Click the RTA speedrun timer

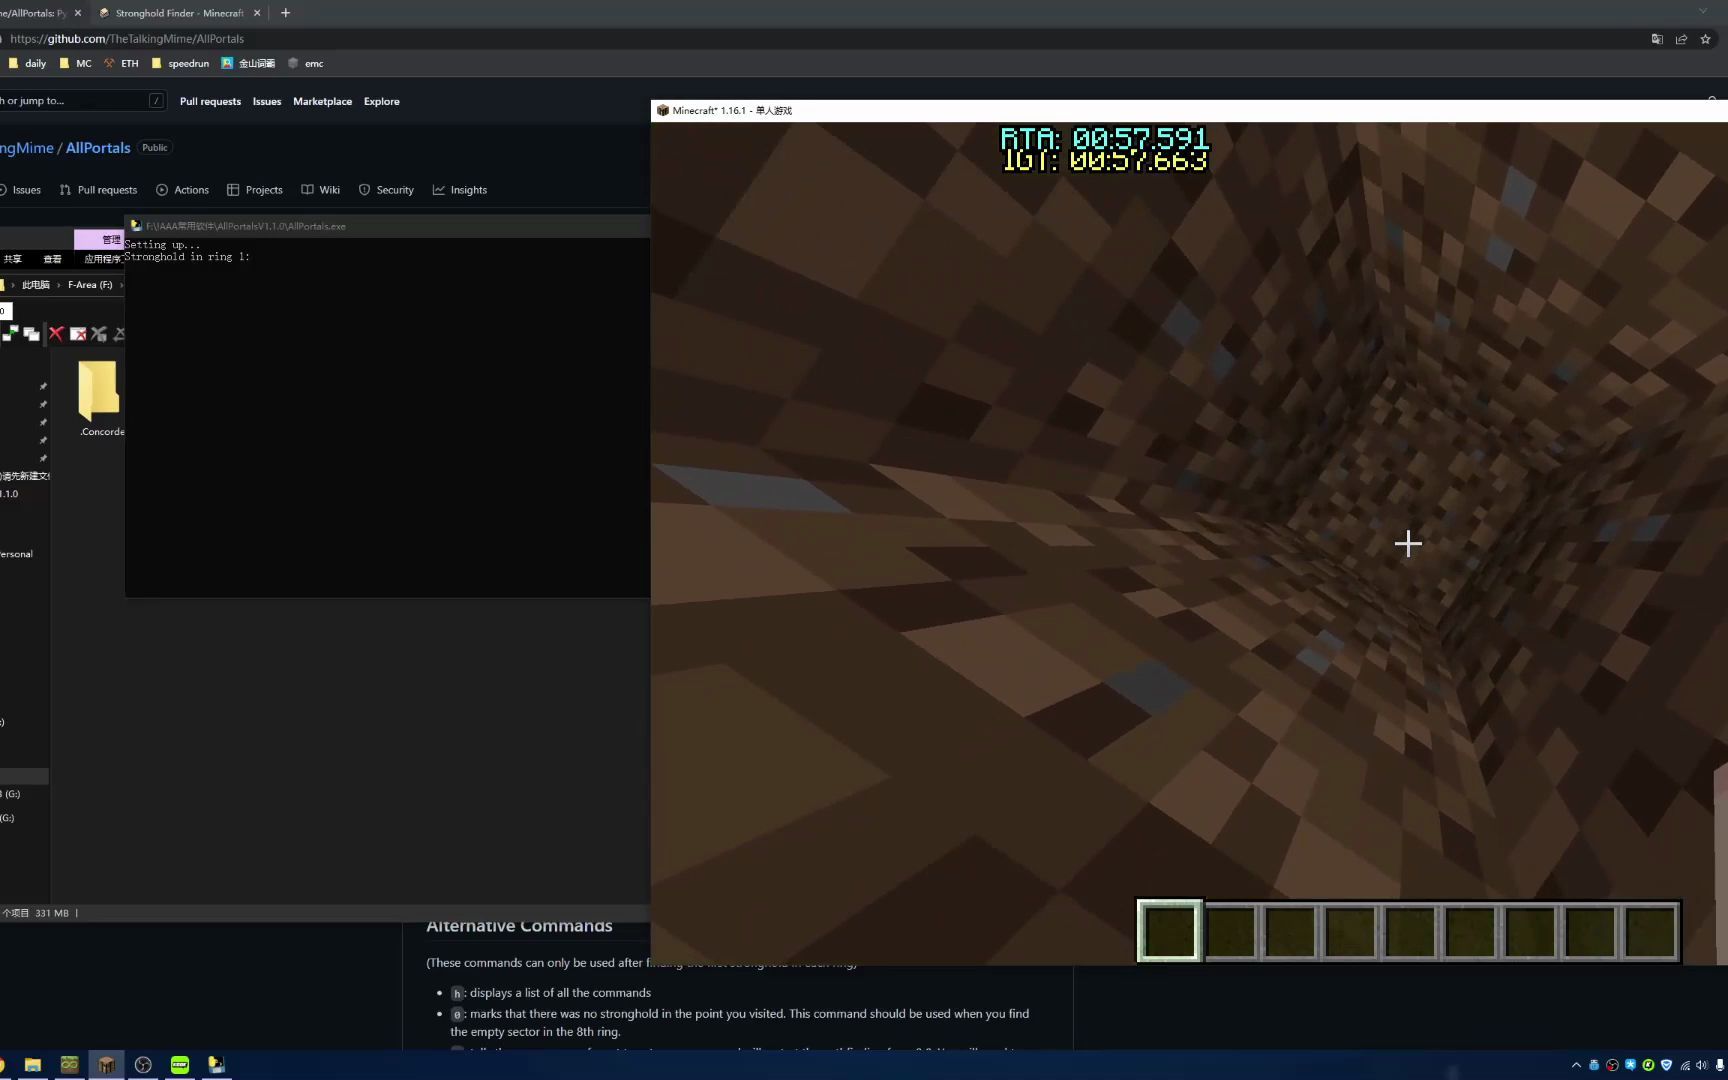point(1105,138)
